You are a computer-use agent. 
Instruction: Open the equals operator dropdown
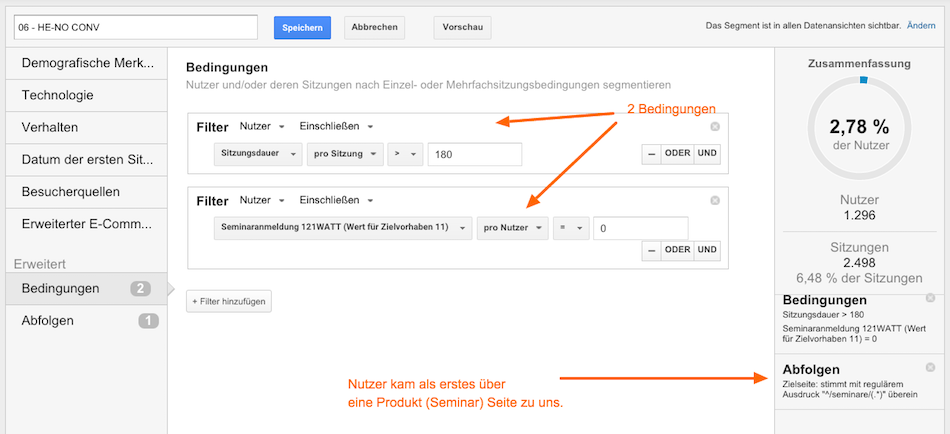pyautogui.click(x=571, y=228)
